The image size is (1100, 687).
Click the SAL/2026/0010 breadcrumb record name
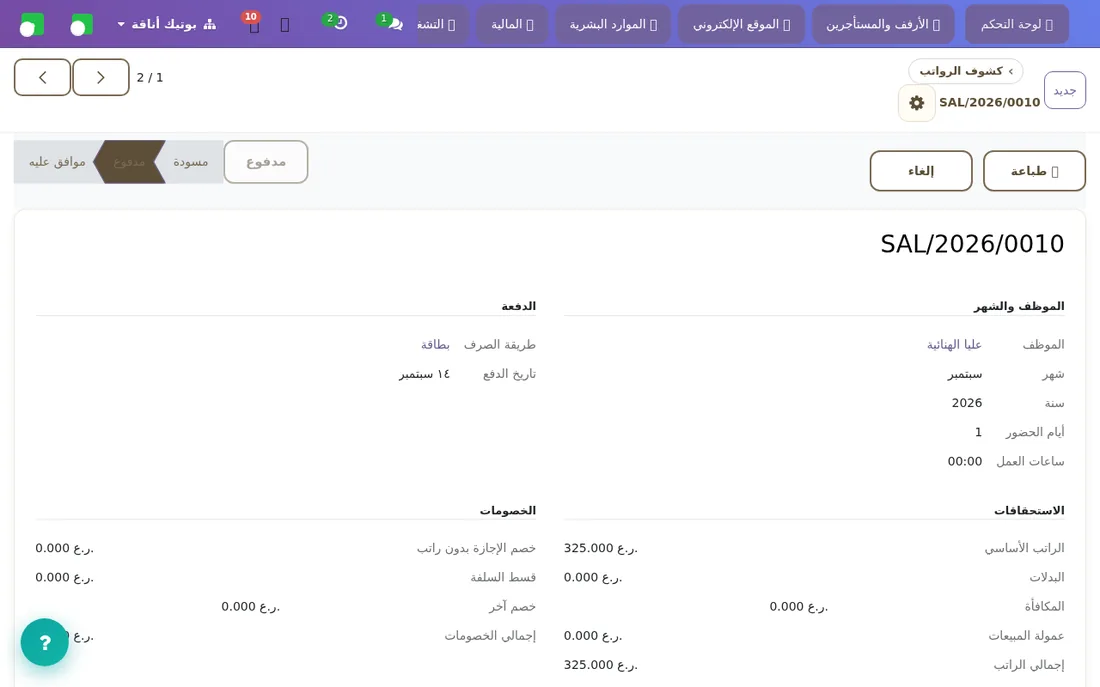[989, 102]
